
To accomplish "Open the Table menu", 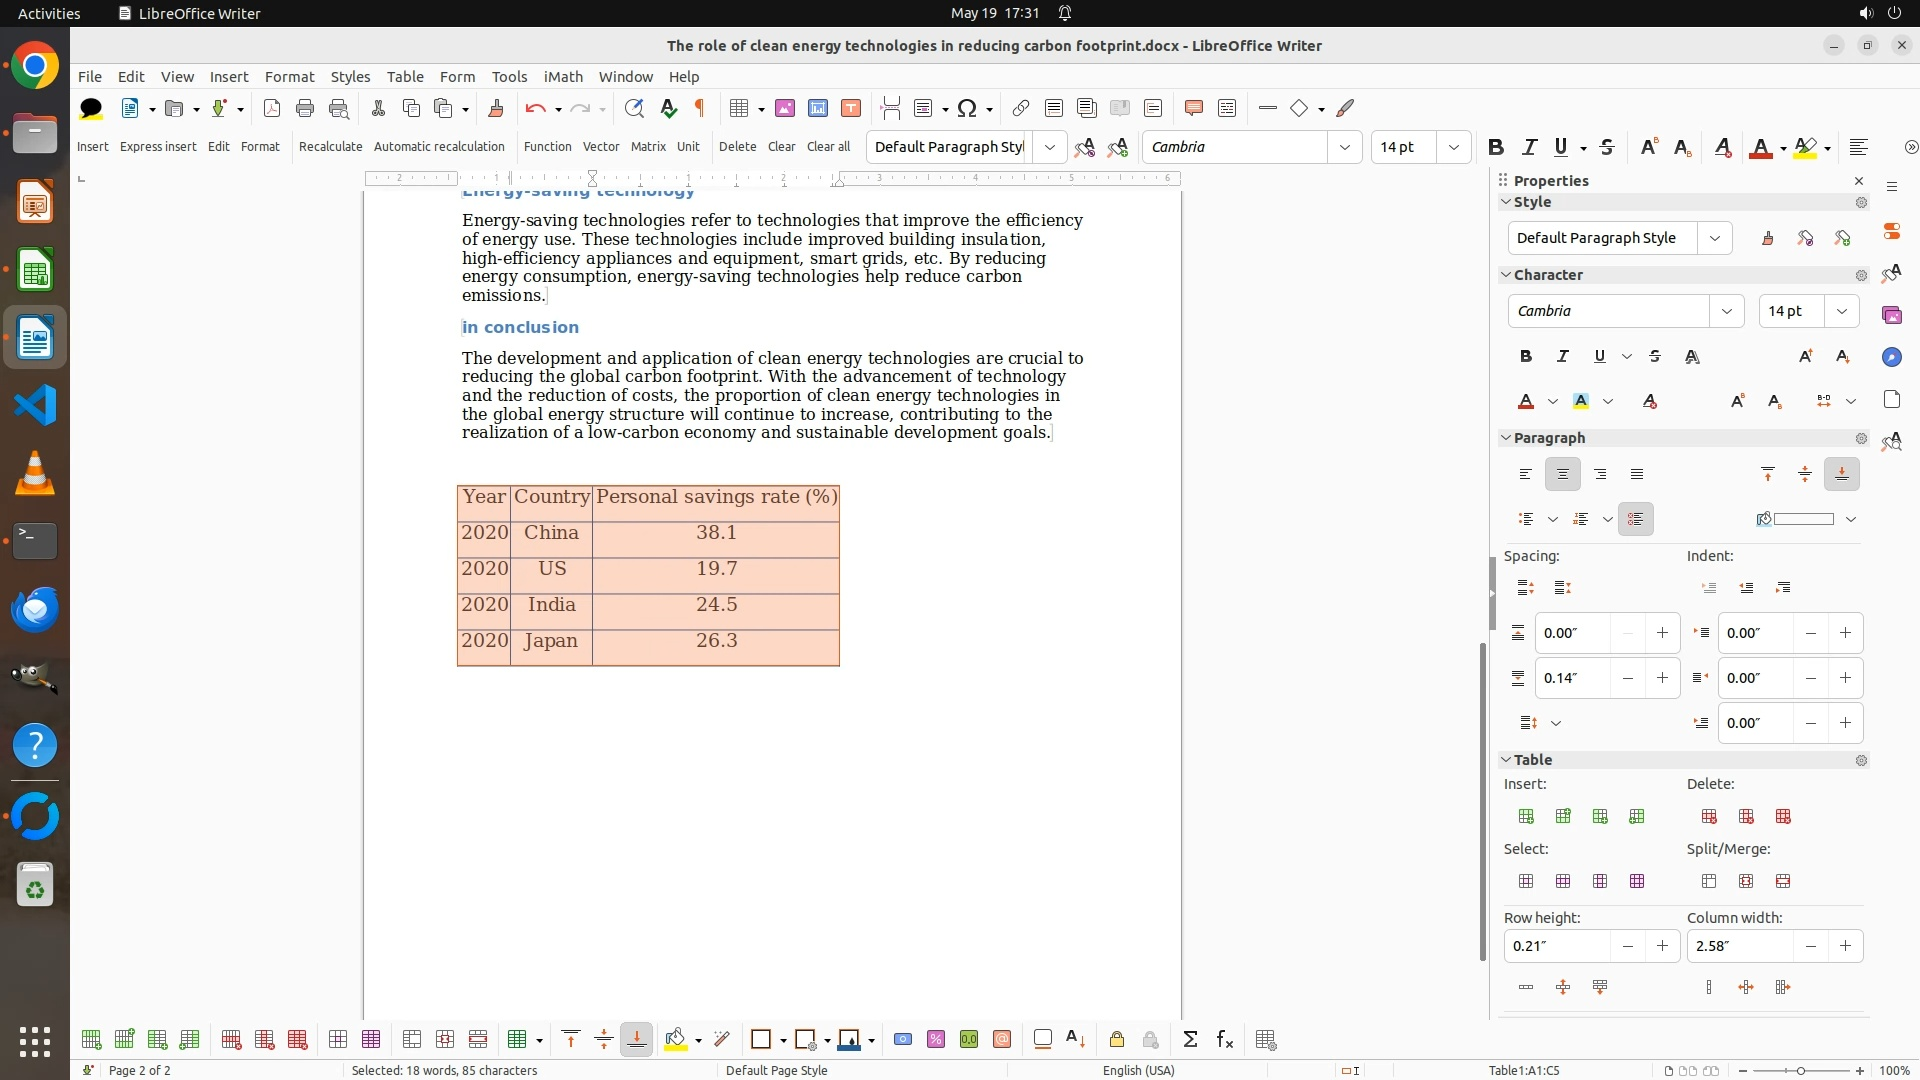I will click(405, 76).
